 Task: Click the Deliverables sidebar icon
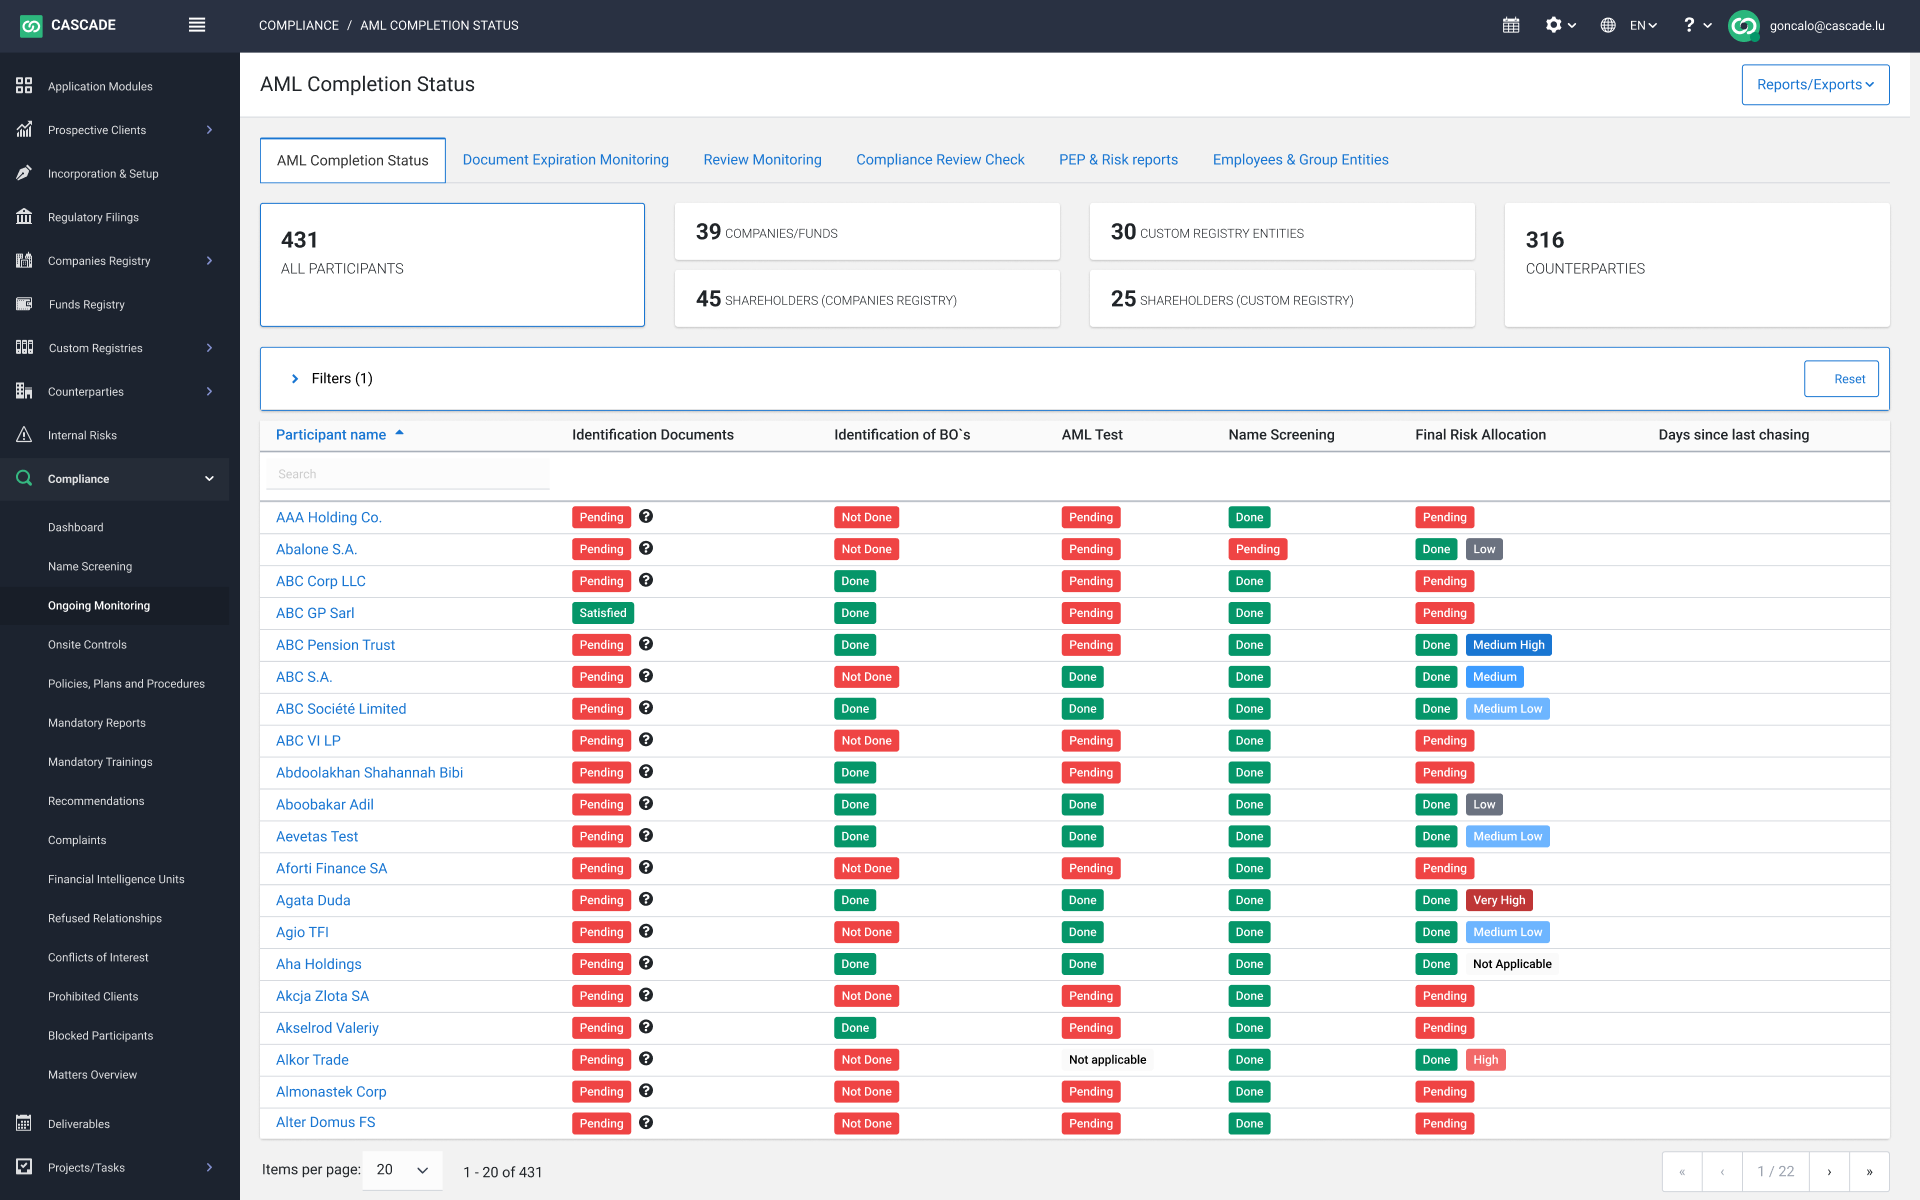(x=24, y=1123)
